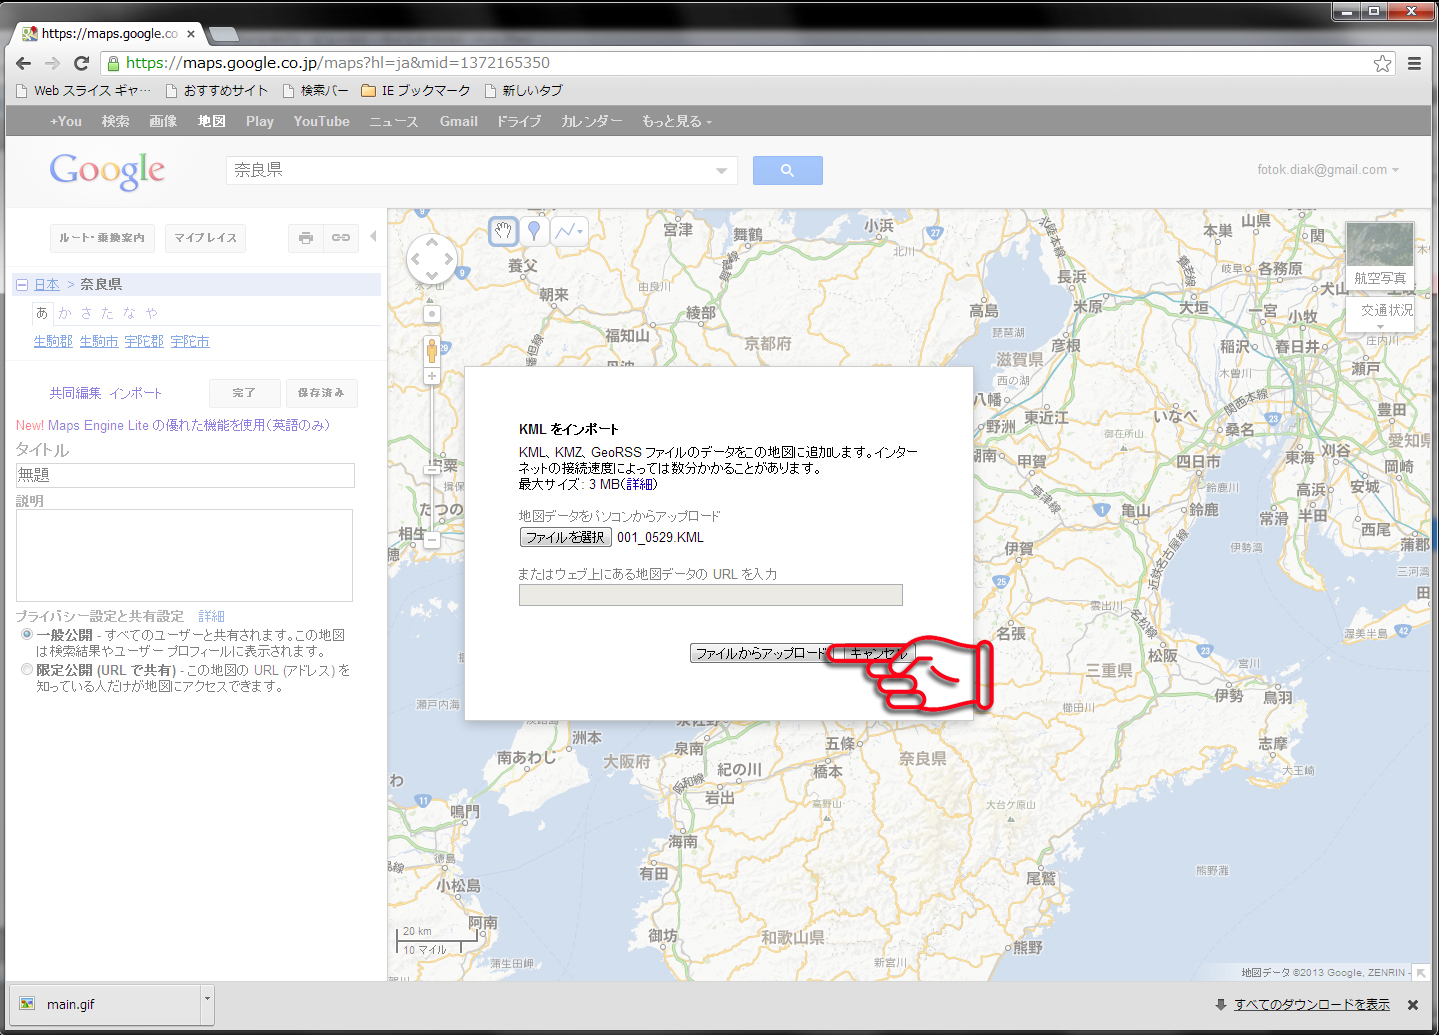
Task: Click the print icon in left panel
Action: [306, 238]
